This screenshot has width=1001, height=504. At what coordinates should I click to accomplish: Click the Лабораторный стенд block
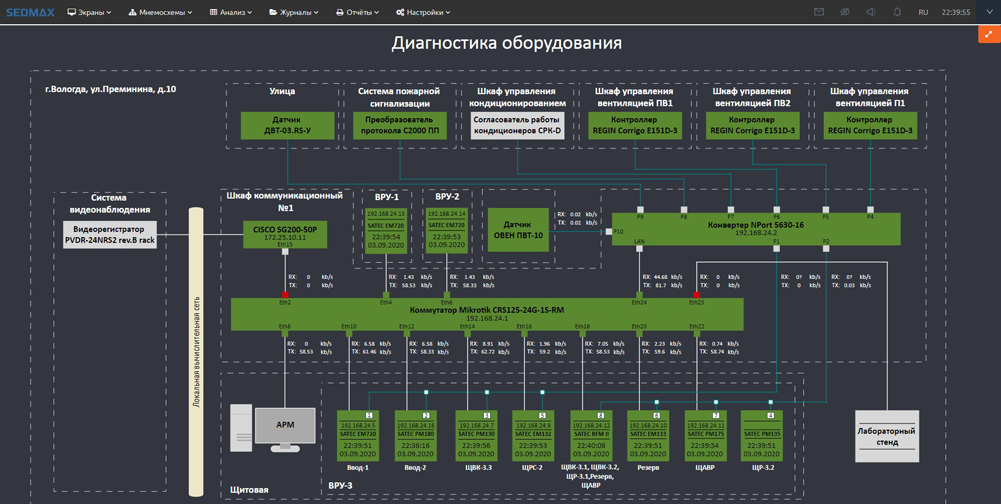[x=886, y=436]
